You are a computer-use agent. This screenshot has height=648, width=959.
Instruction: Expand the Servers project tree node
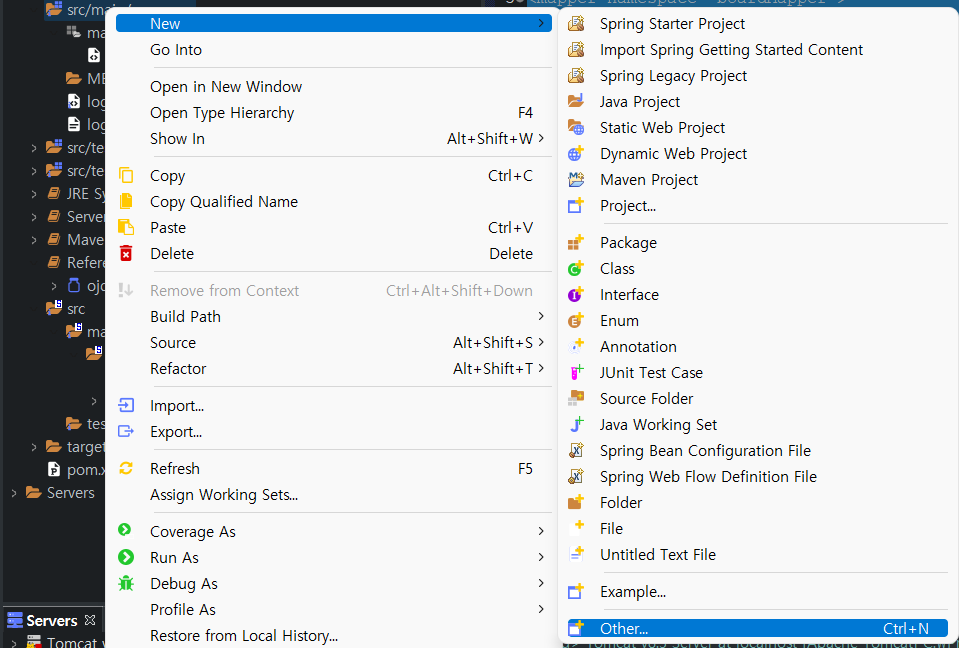coord(13,493)
